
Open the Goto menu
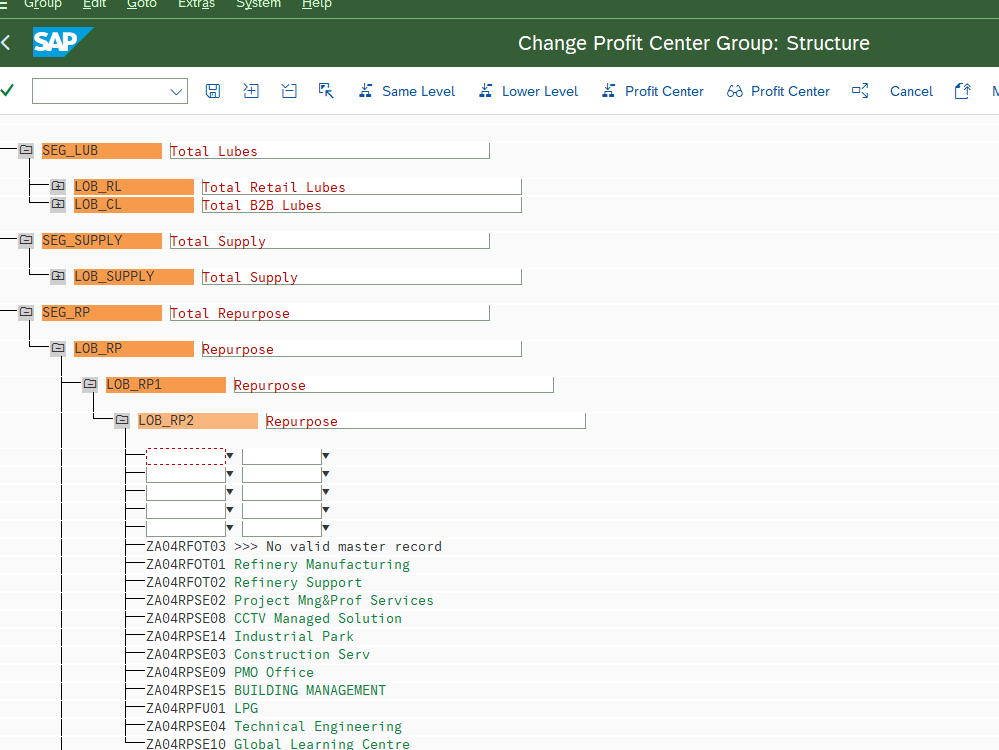pos(142,4)
